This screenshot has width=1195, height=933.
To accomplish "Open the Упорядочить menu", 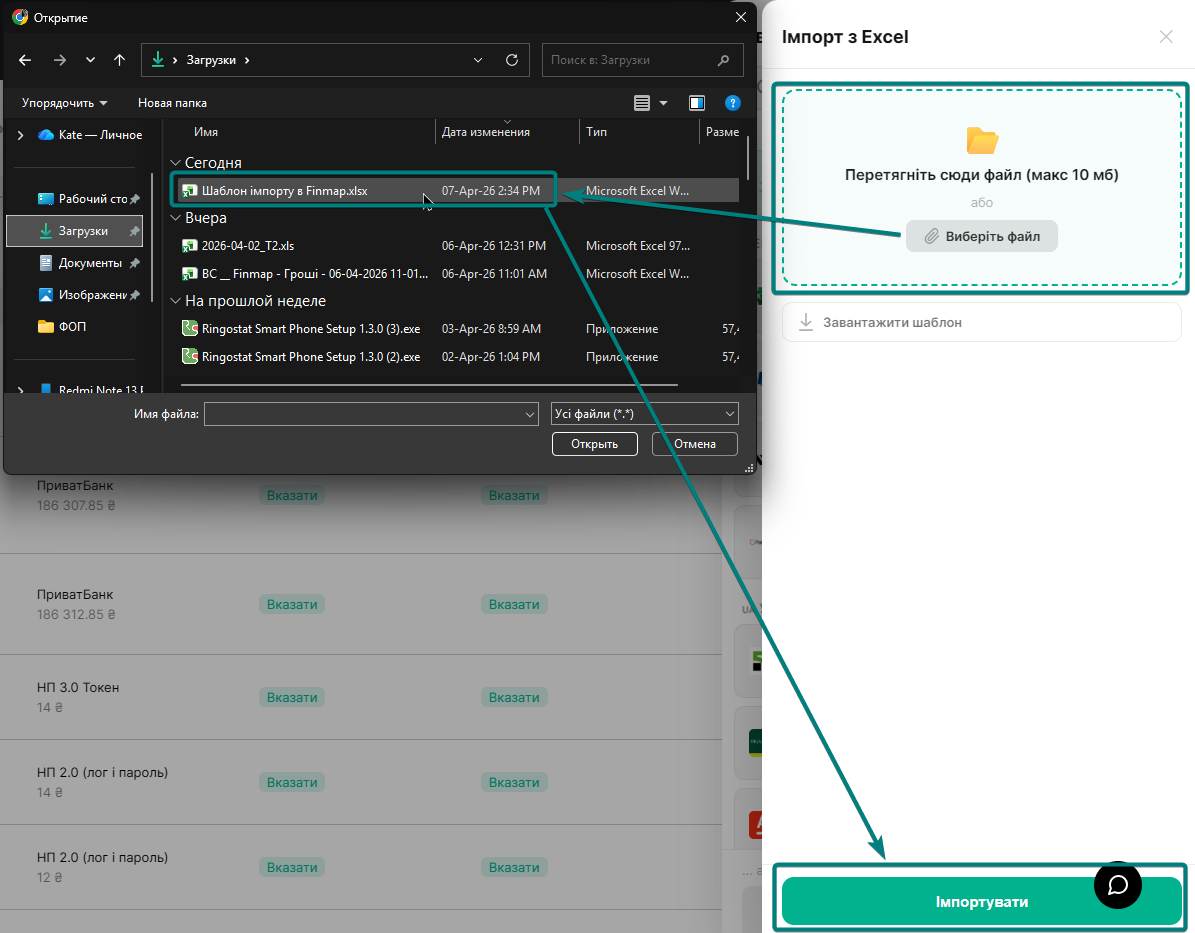I will (64, 103).
